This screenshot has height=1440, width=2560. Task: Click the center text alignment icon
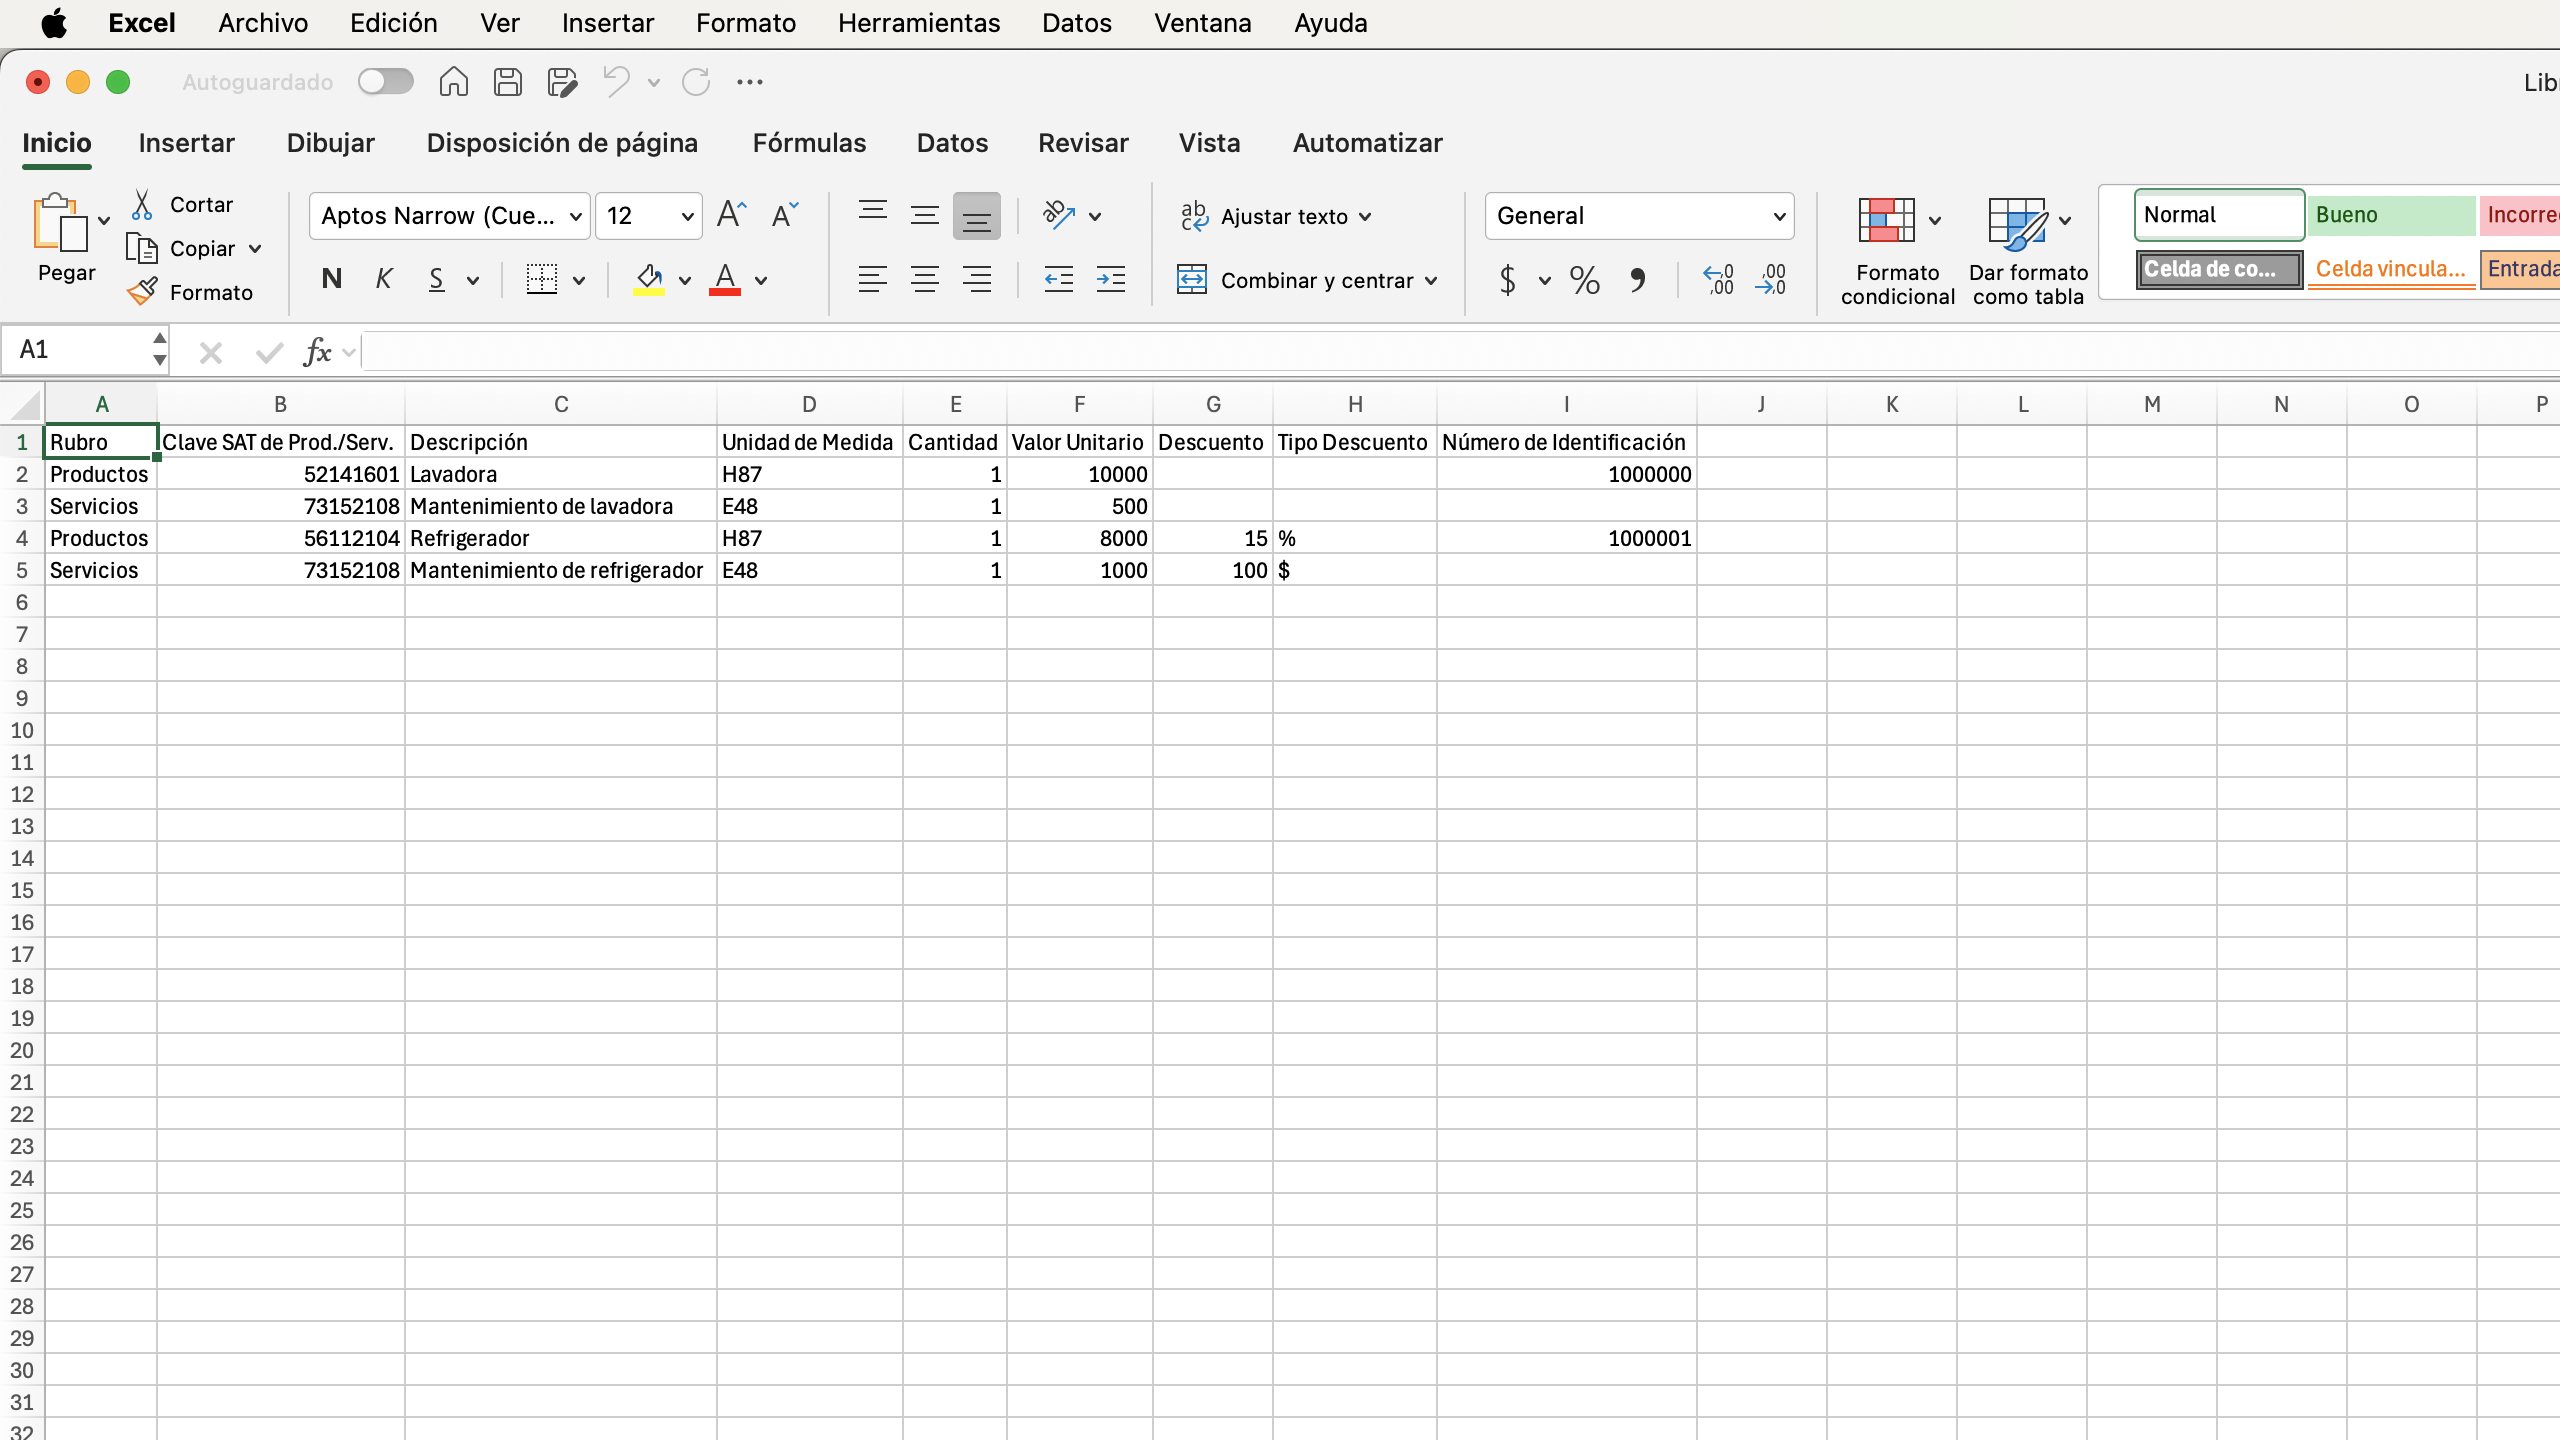point(924,279)
